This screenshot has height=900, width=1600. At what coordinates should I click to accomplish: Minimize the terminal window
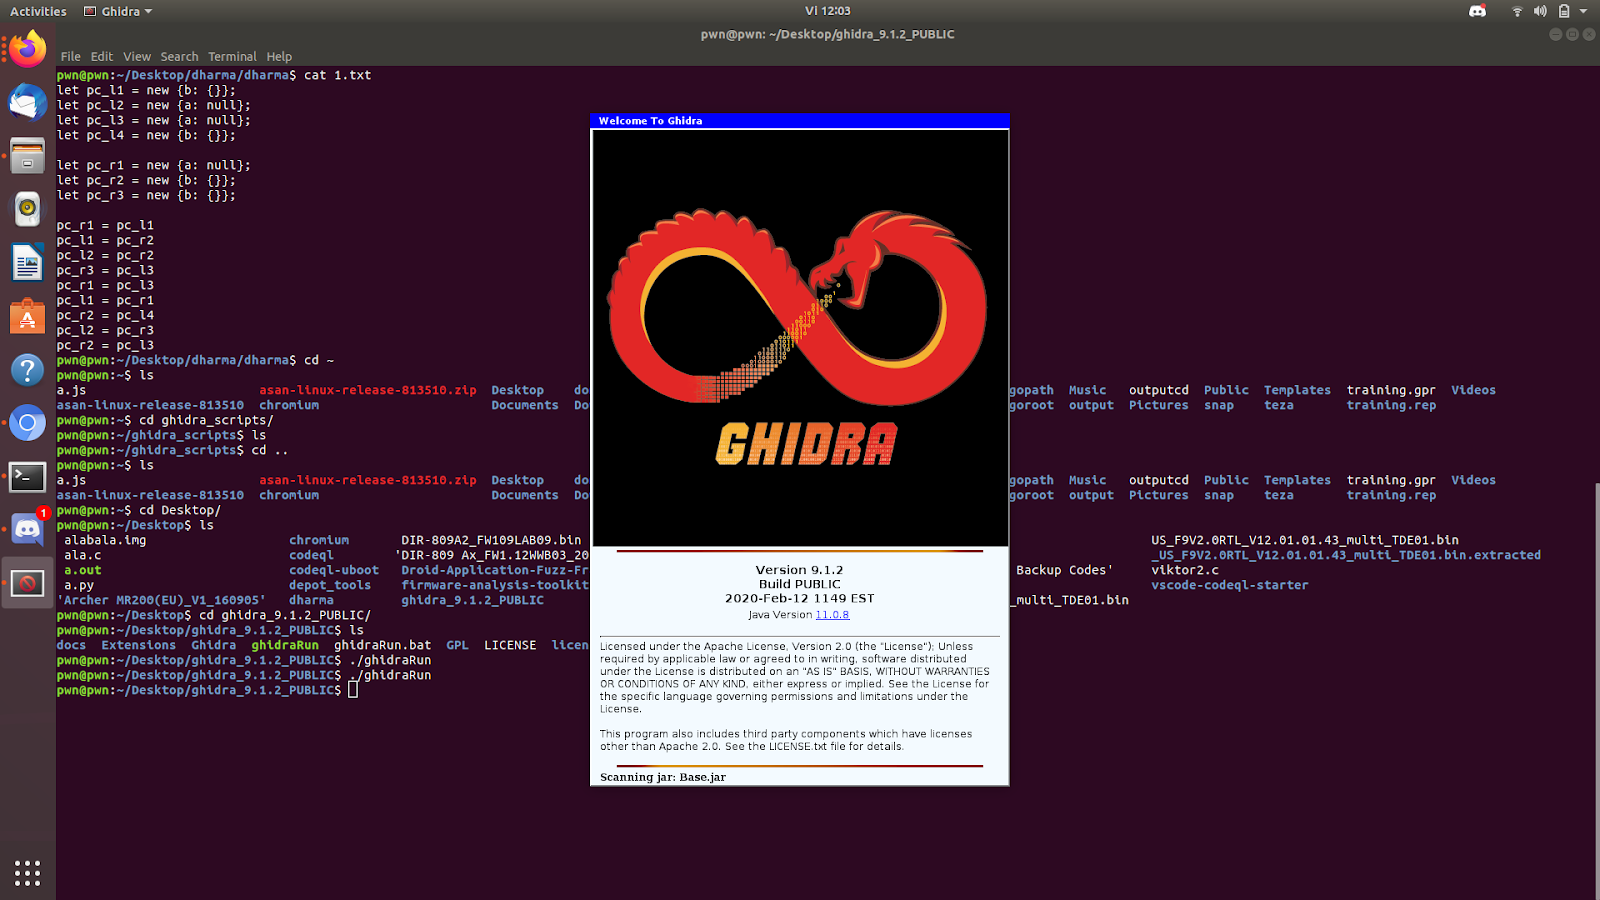pyautogui.click(x=1555, y=34)
